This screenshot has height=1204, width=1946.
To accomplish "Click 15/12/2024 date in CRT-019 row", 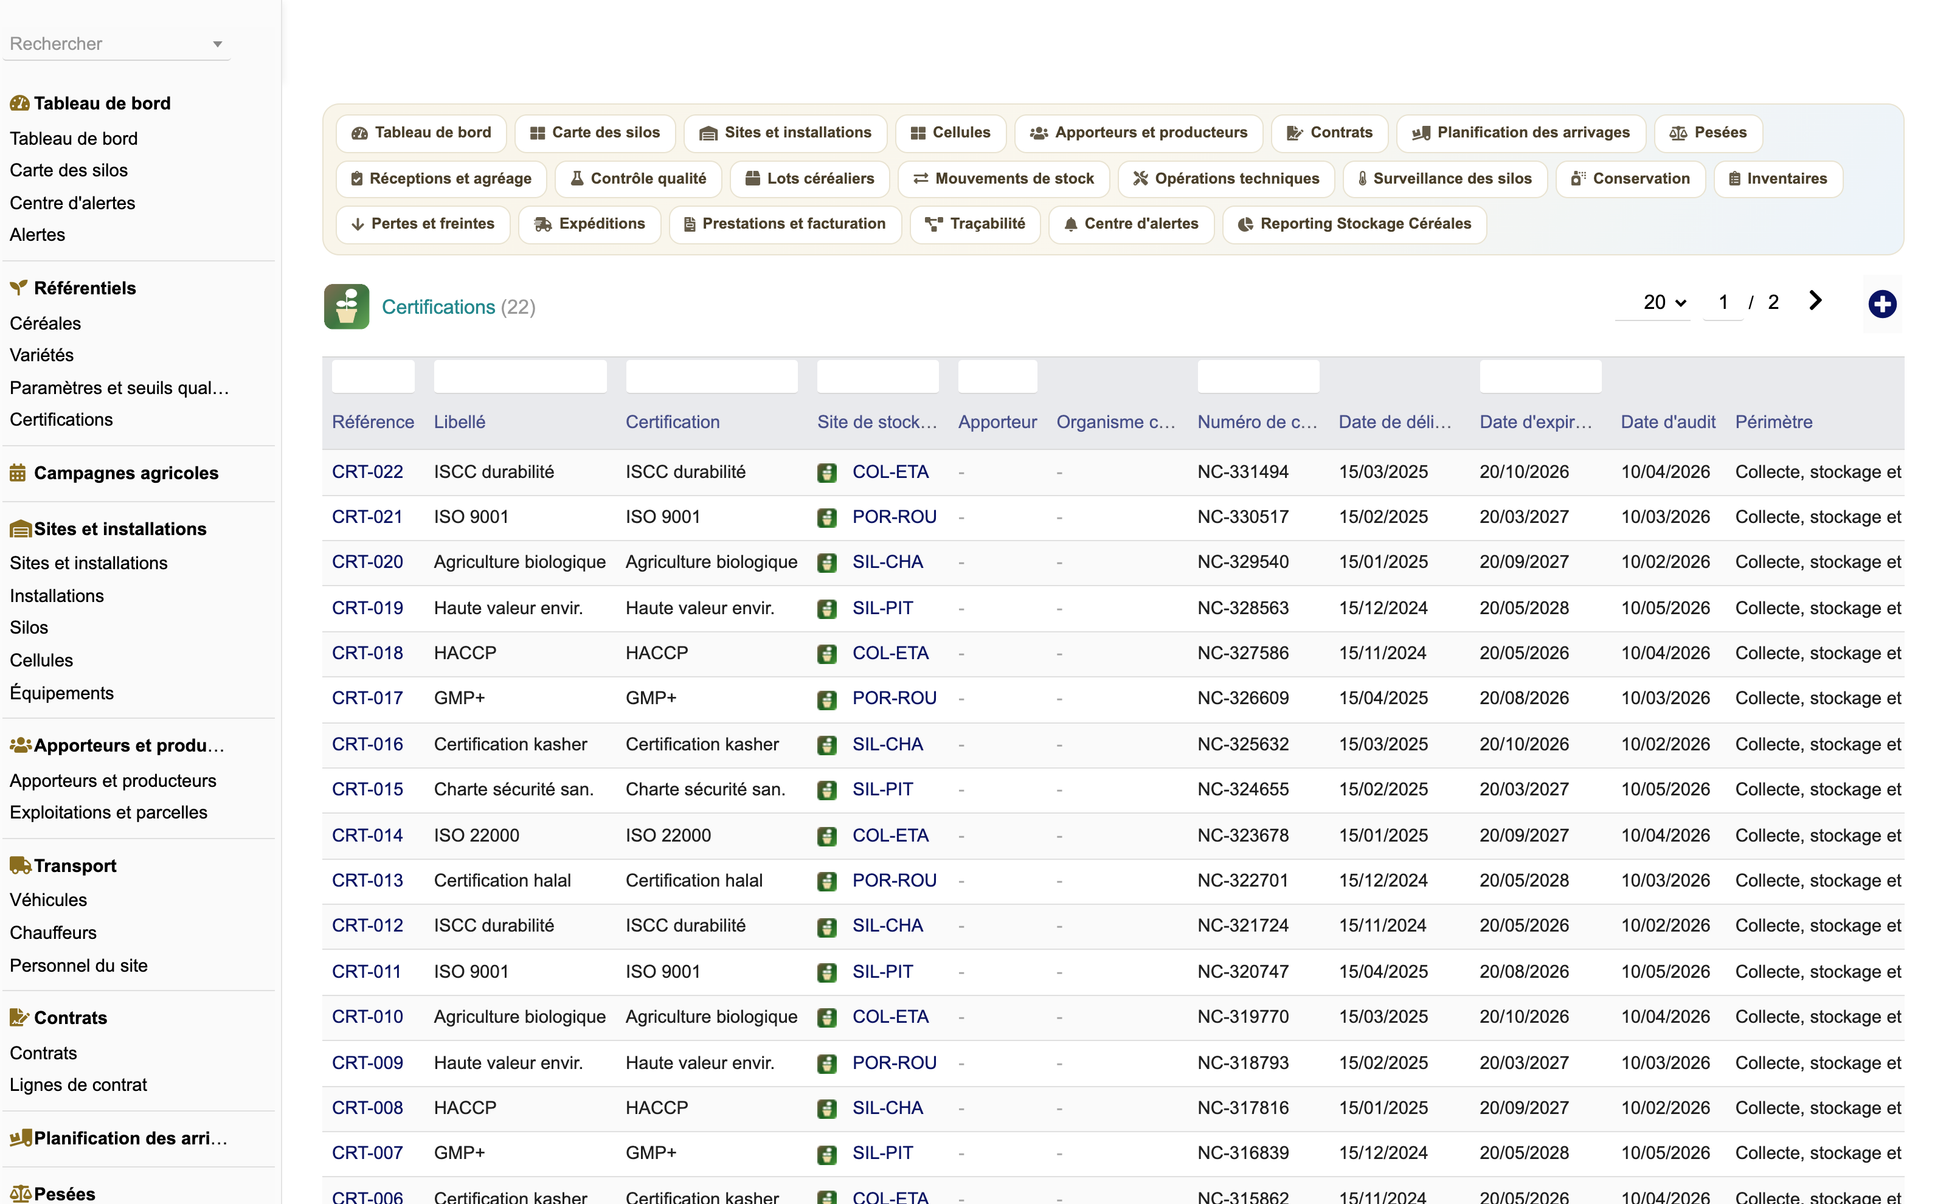I will tap(1383, 608).
